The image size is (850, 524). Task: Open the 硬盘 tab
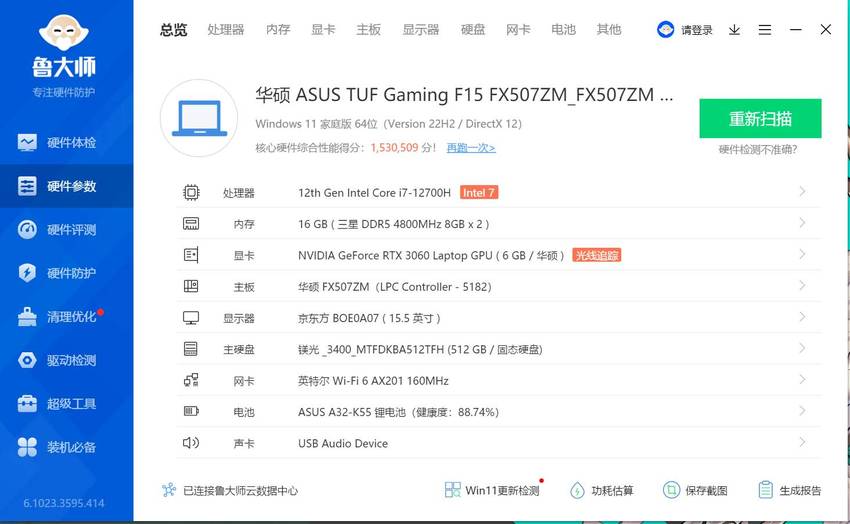coord(473,30)
